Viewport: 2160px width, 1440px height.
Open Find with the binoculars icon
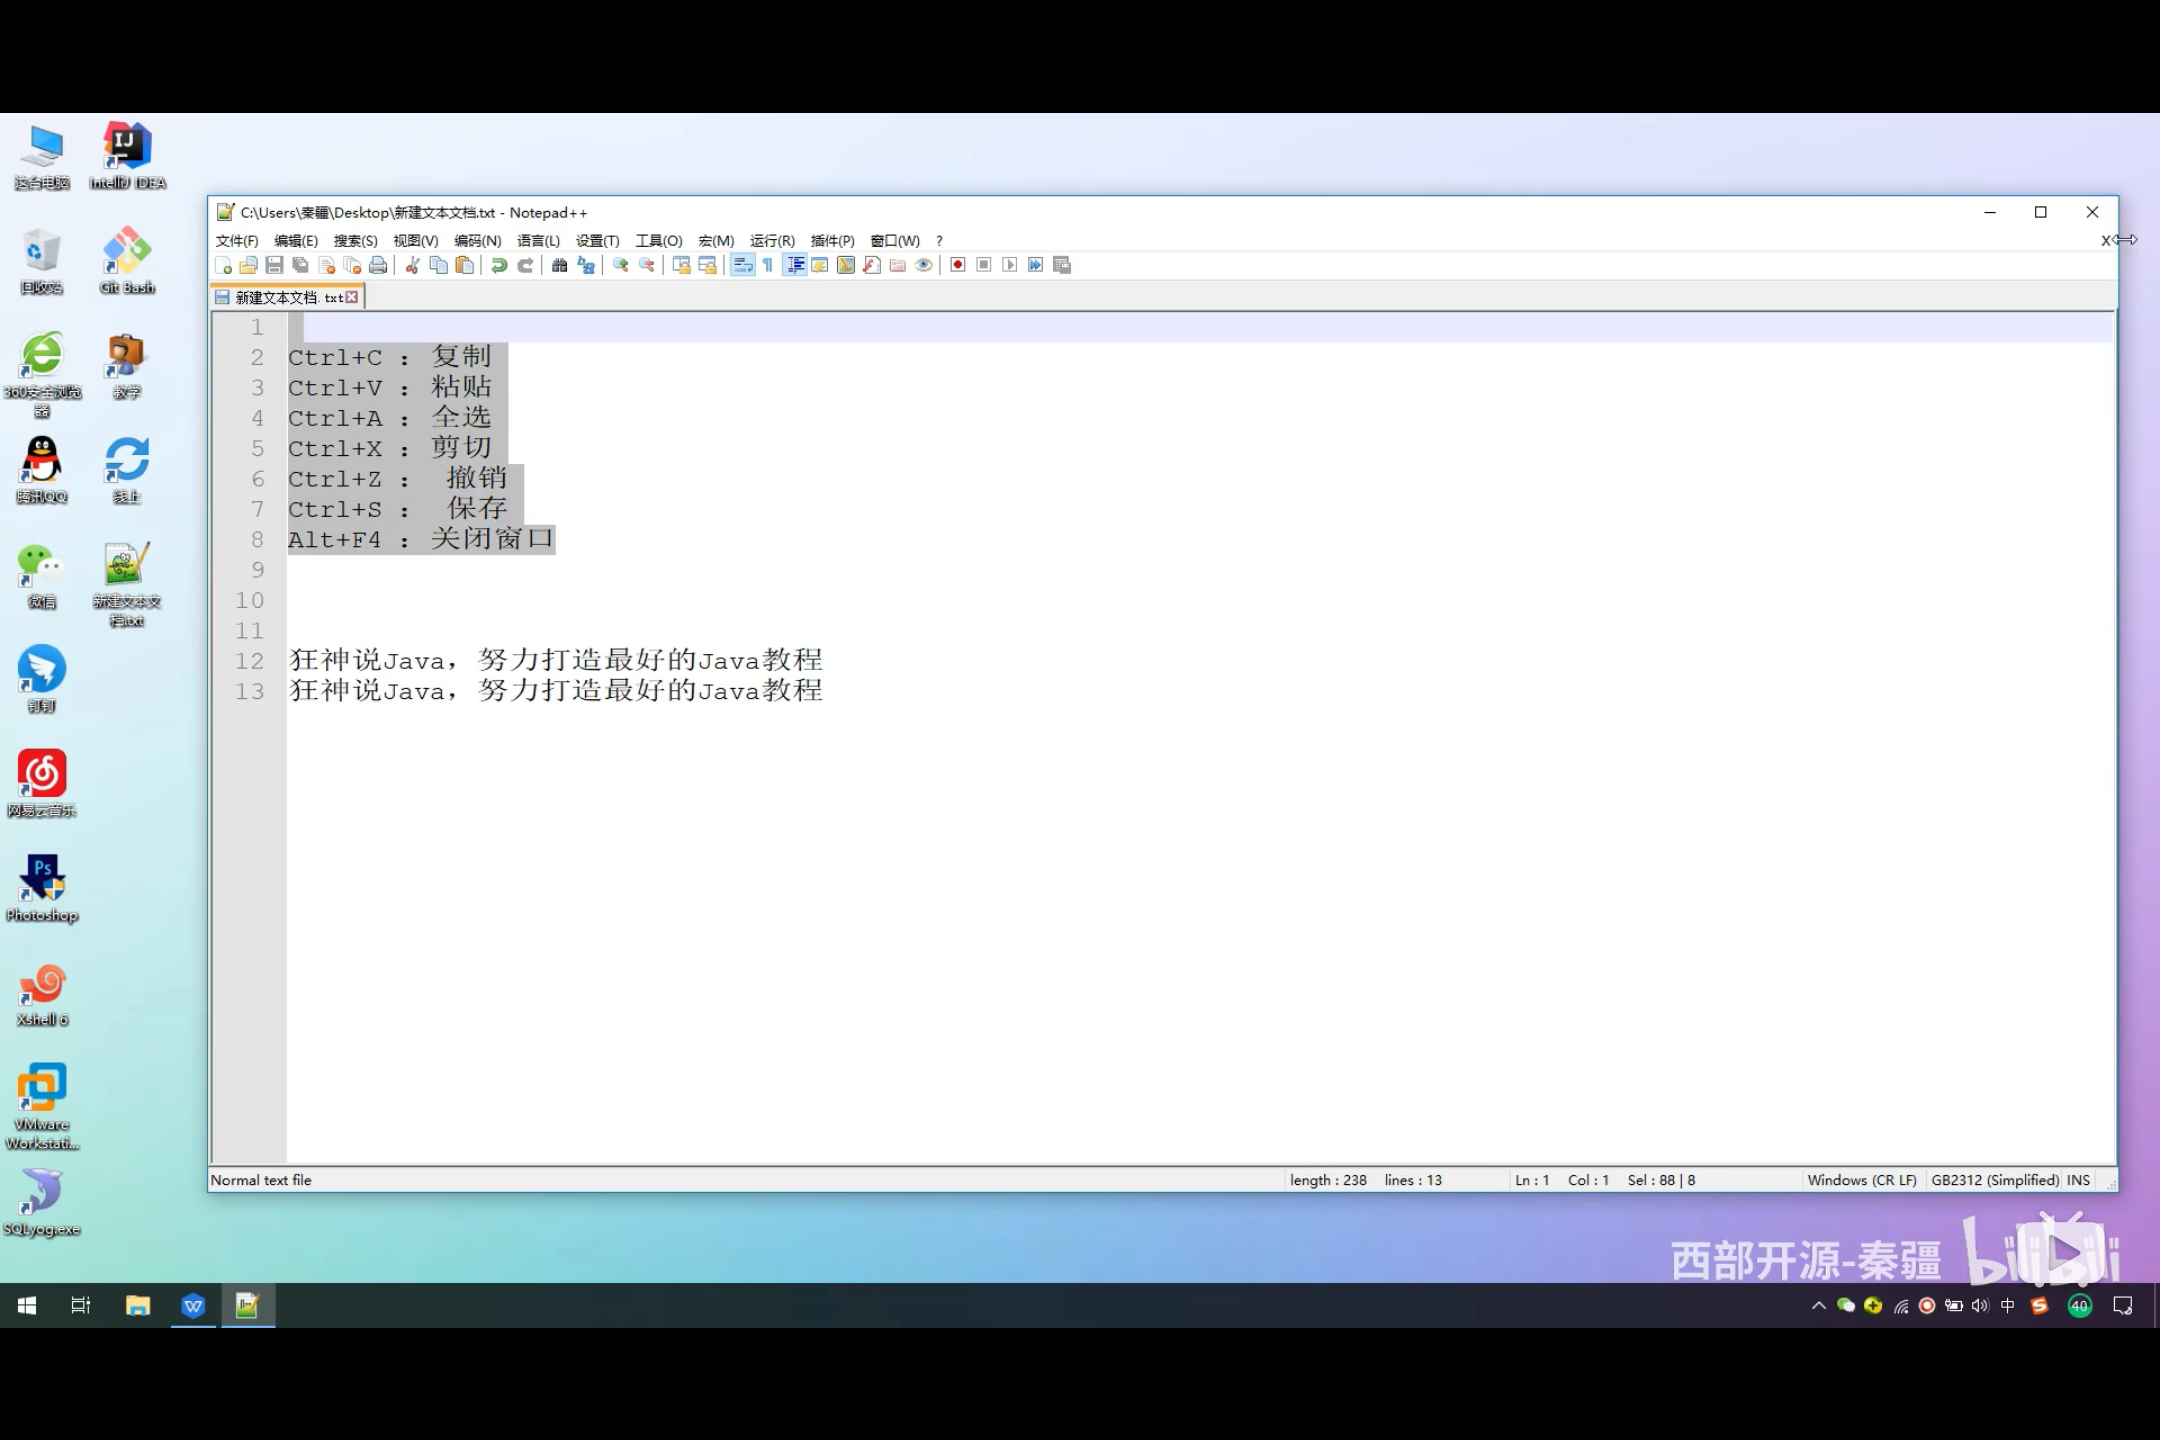pyautogui.click(x=560, y=265)
